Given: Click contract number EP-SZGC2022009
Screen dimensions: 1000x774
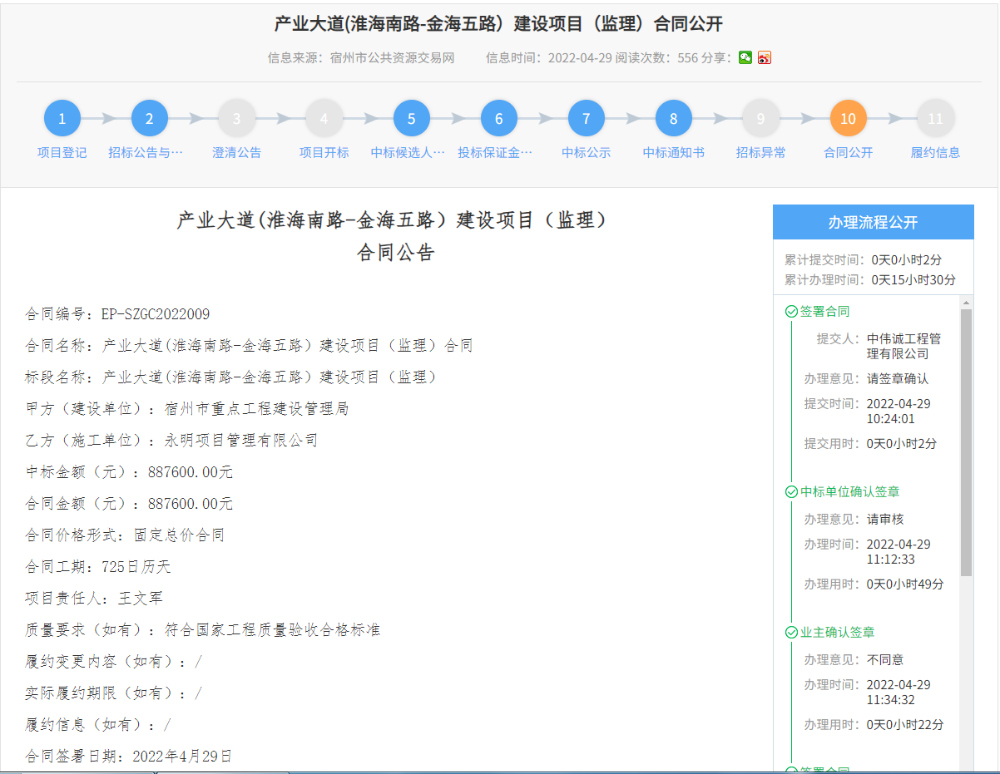Looking at the screenshot, I should pyautogui.click(x=156, y=314).
